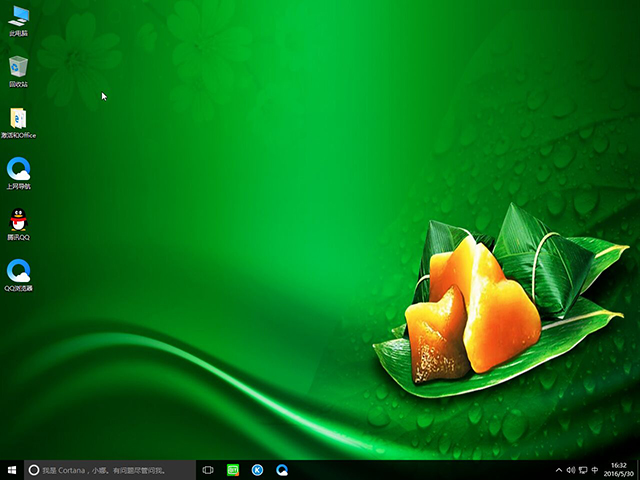Click the Cortana circle icon
This screenshot has width=640, height=480.
click(x=33, y=469)
